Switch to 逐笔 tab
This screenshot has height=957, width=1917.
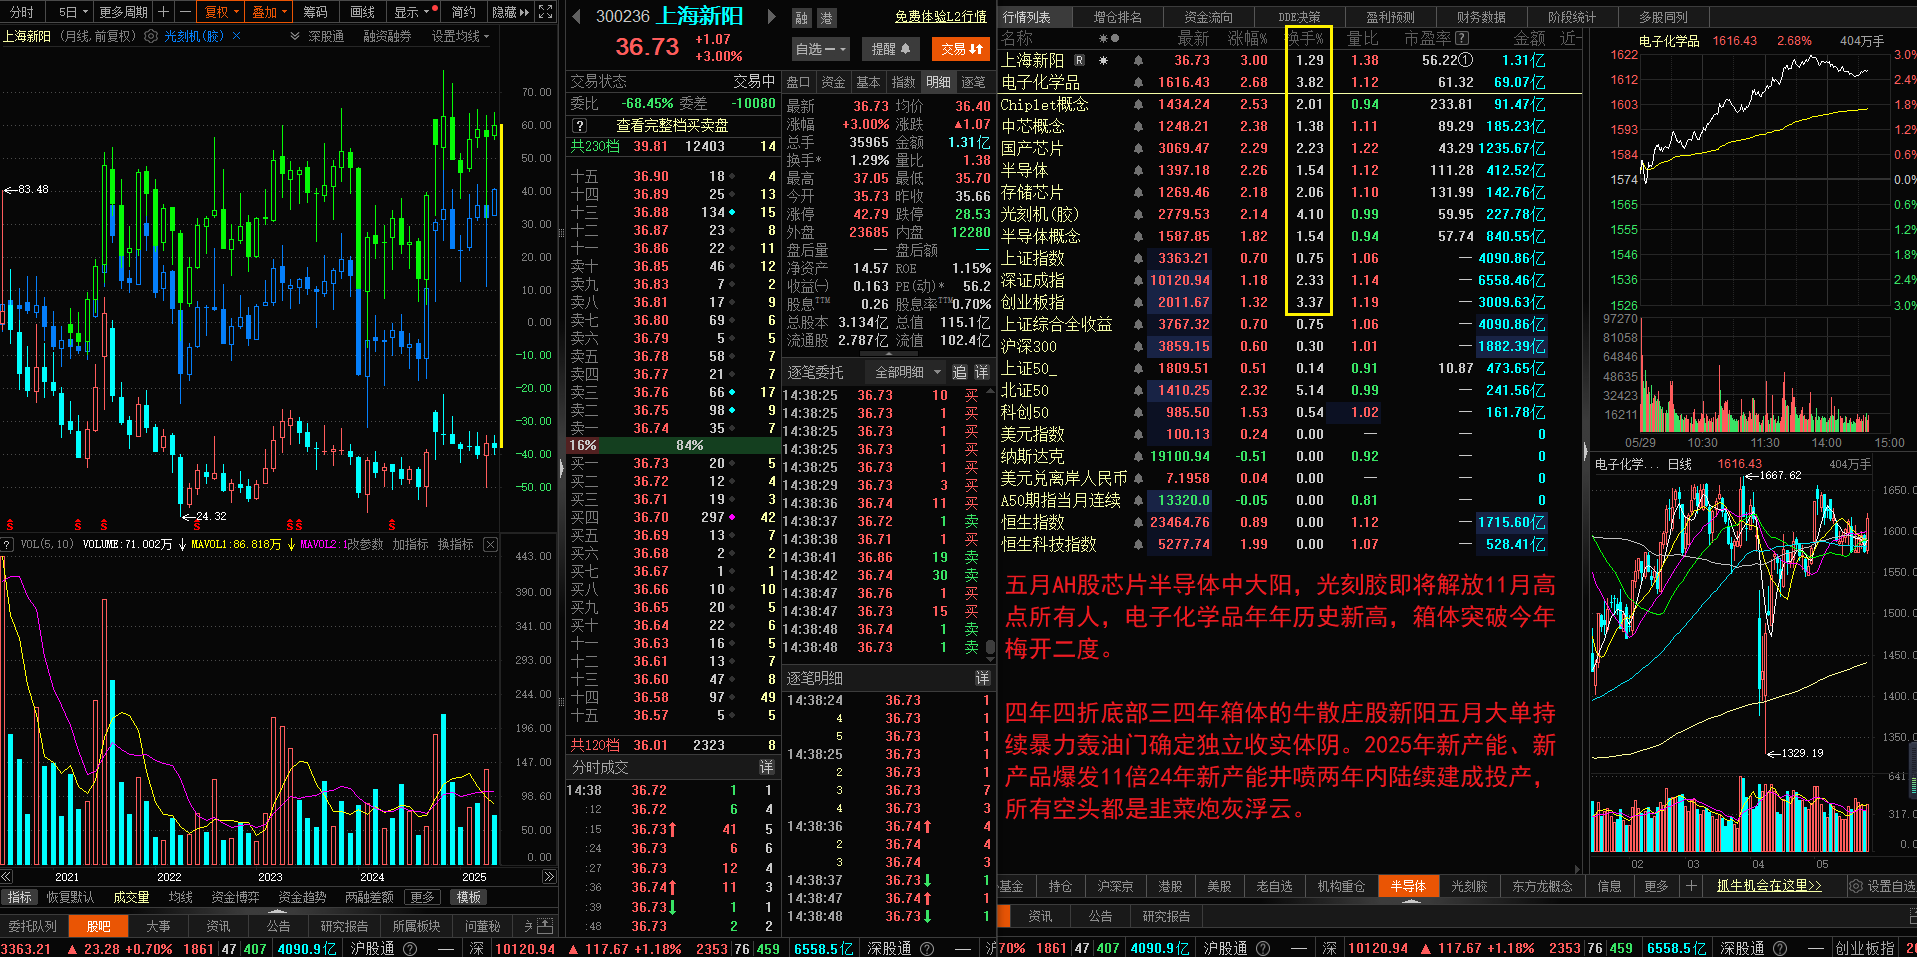973,82
